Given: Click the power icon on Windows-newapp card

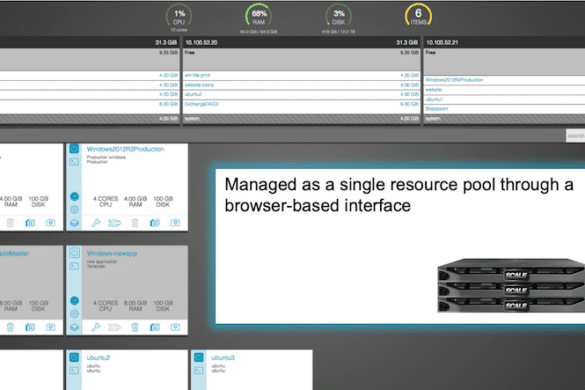Looking at the screenshot, I should [74, 253].
